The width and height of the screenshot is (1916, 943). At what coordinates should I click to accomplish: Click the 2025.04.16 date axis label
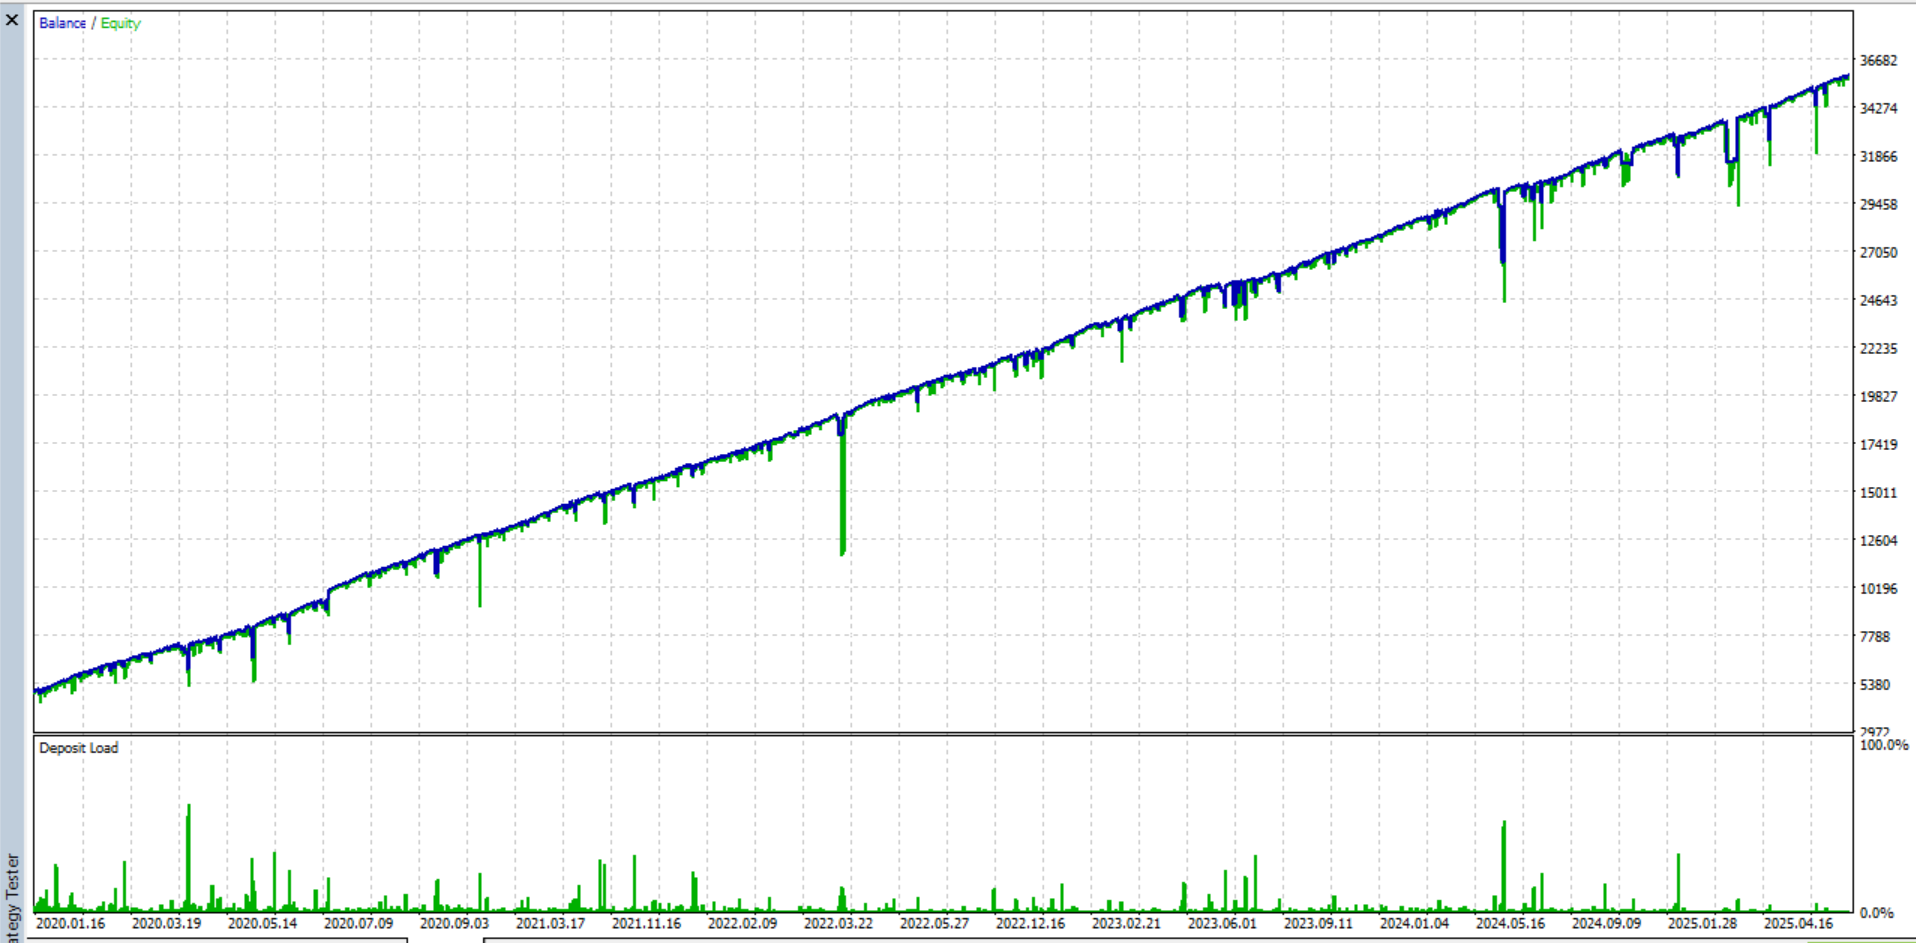coord(1798,923)
